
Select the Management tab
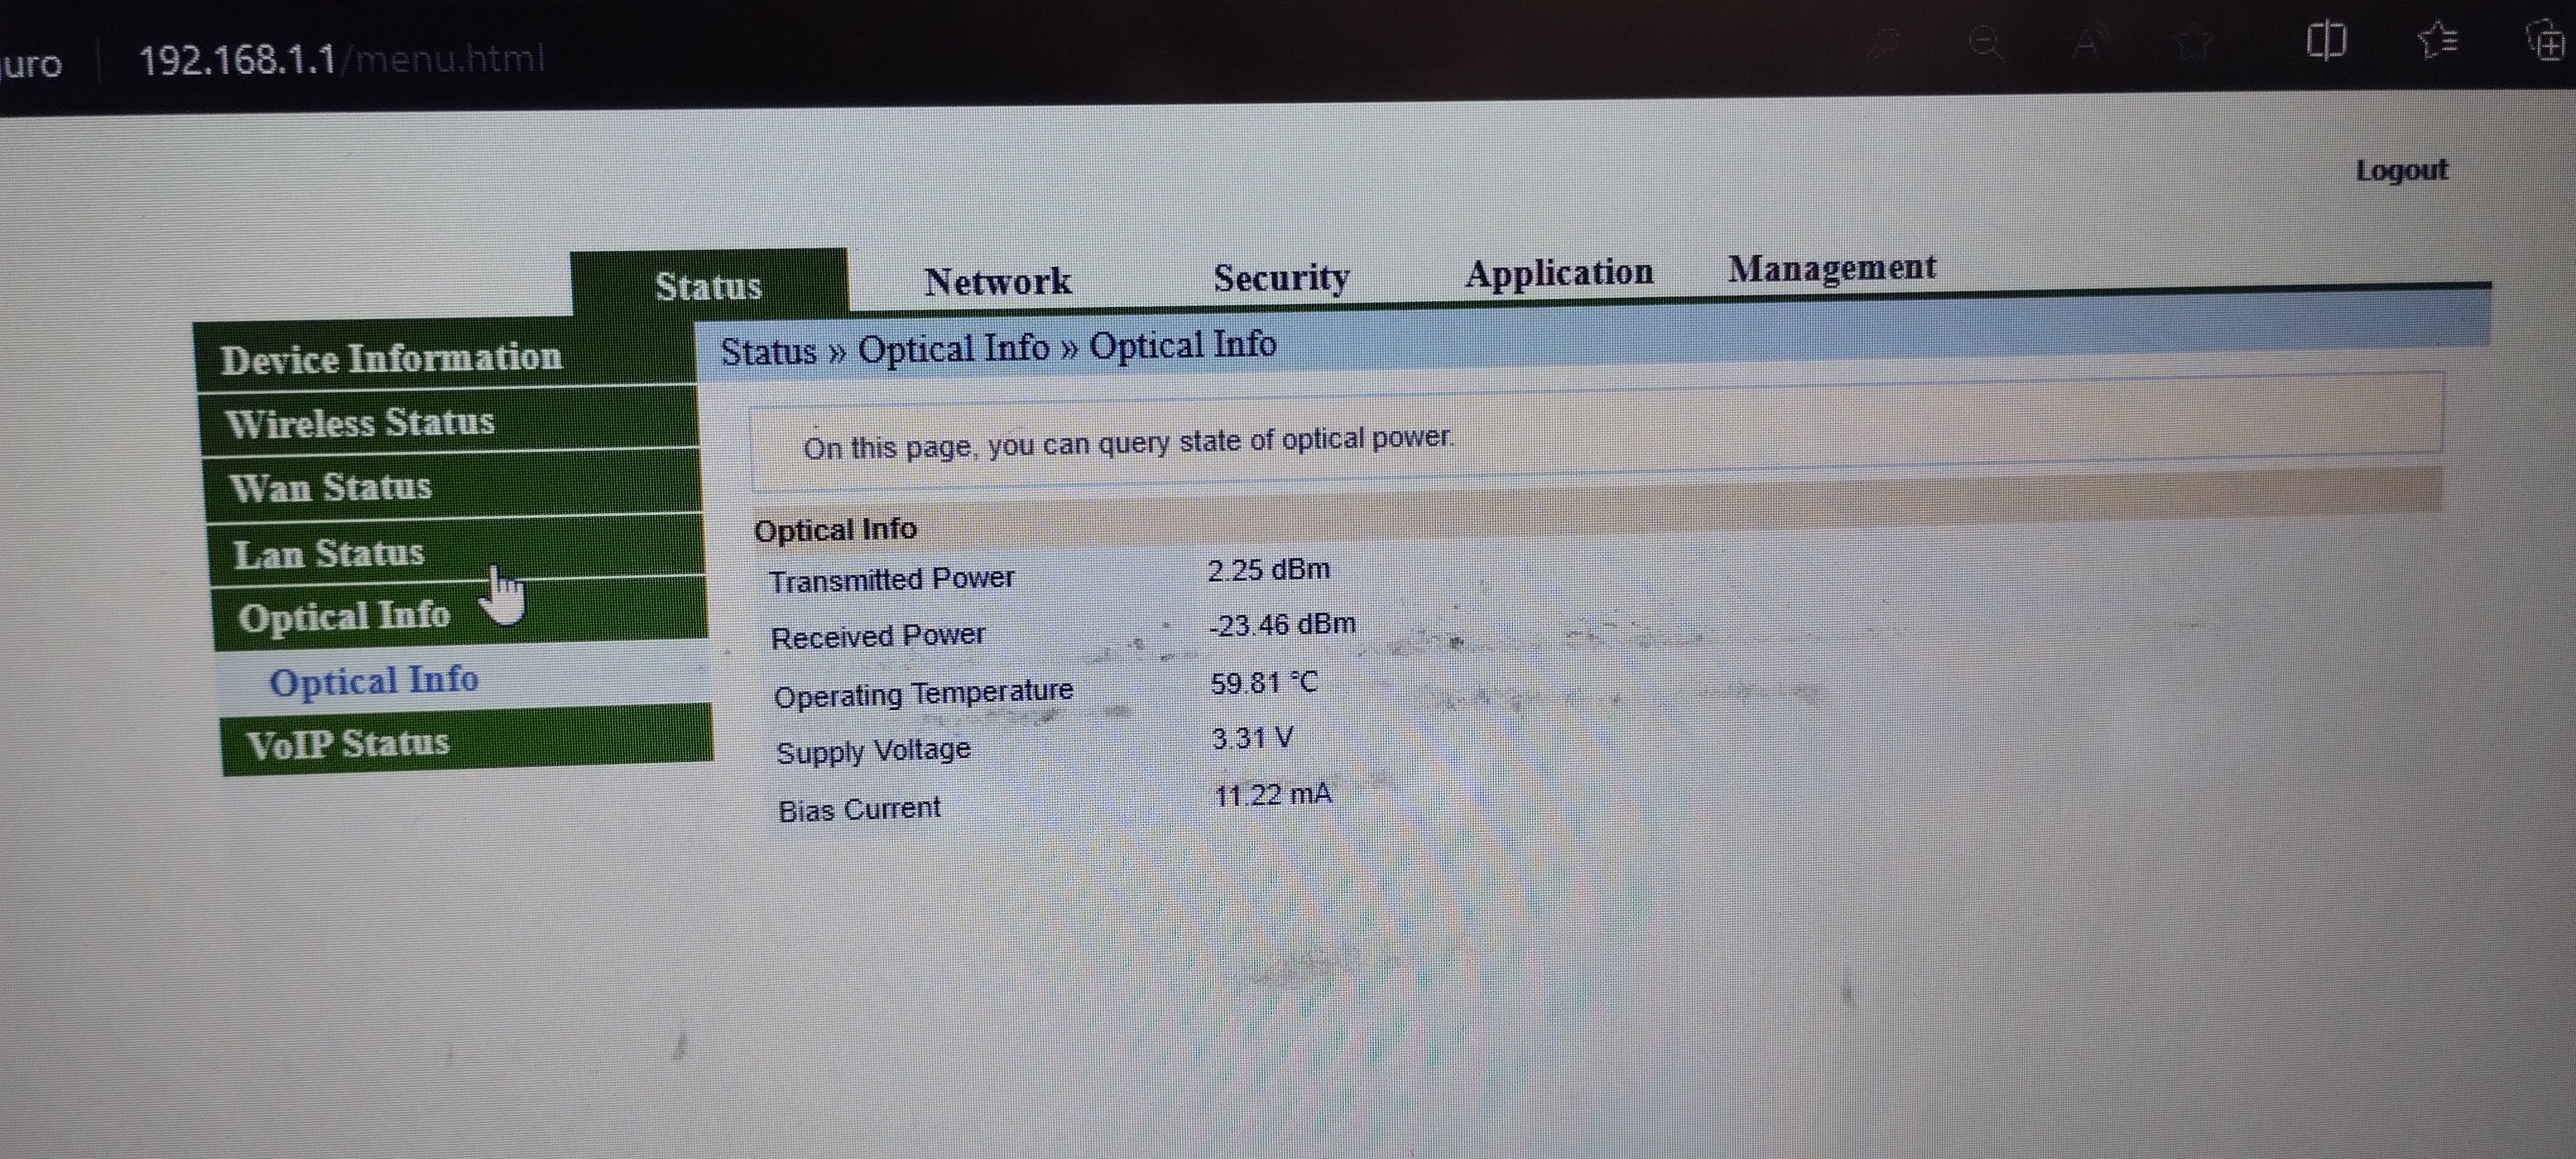click(x=1832, y=267)
